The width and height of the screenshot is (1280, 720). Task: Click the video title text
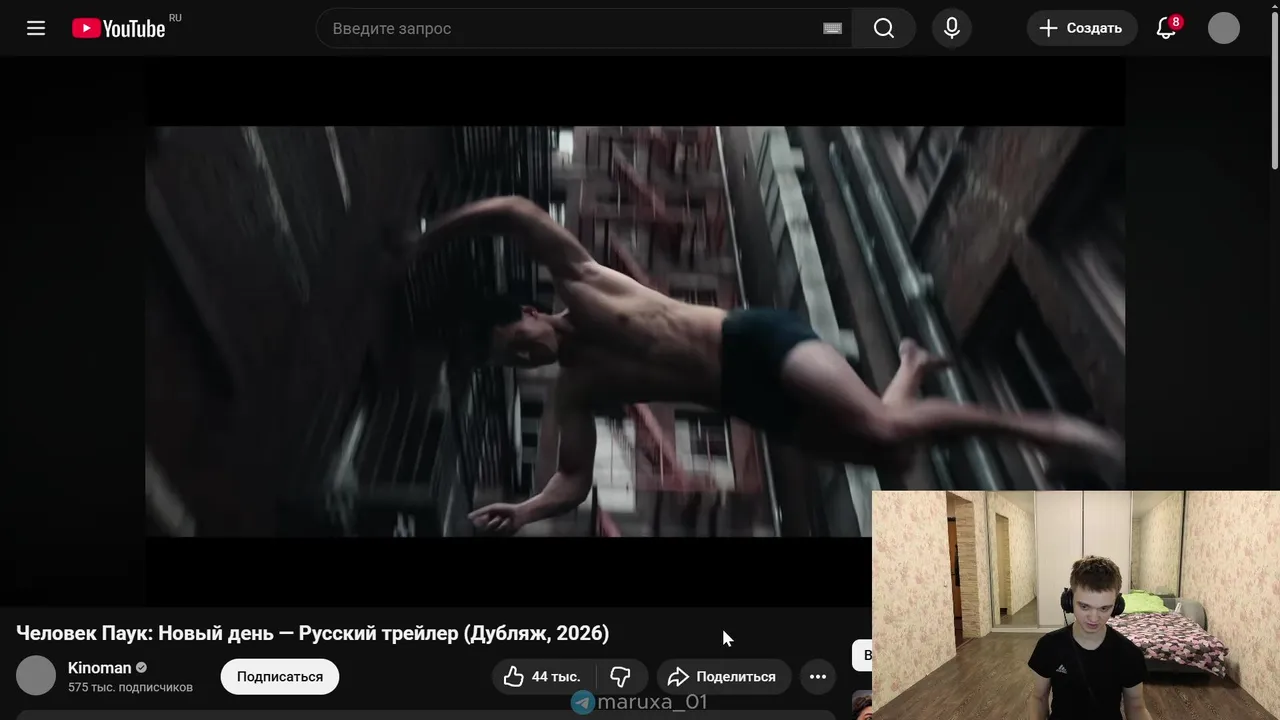313,633
